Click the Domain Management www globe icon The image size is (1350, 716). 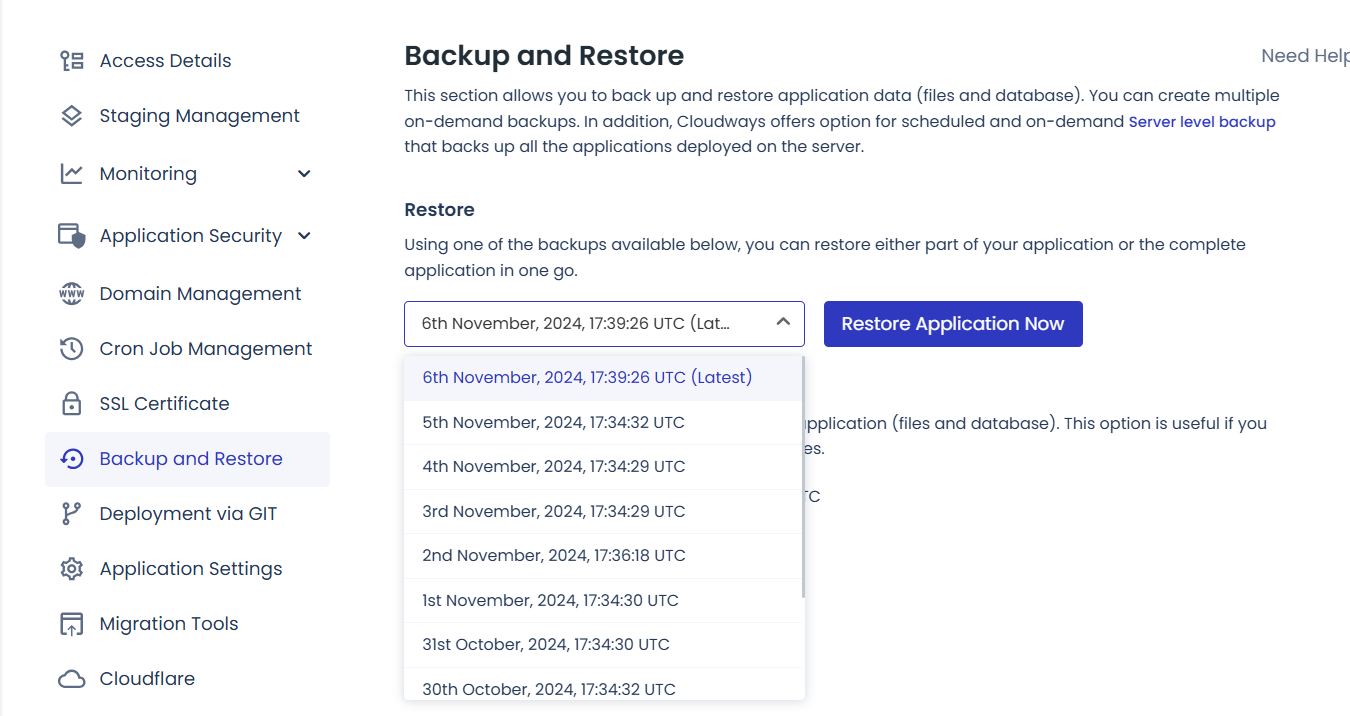point(72,294)
